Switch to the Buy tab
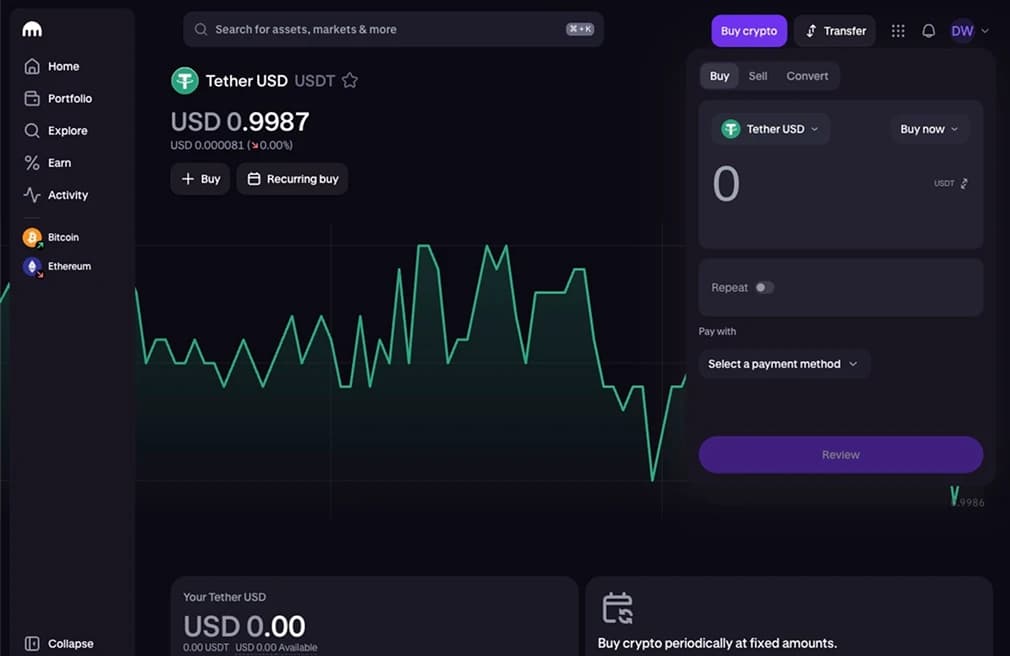The height and width of the screenshot is (656, 1010). point(719,76)
